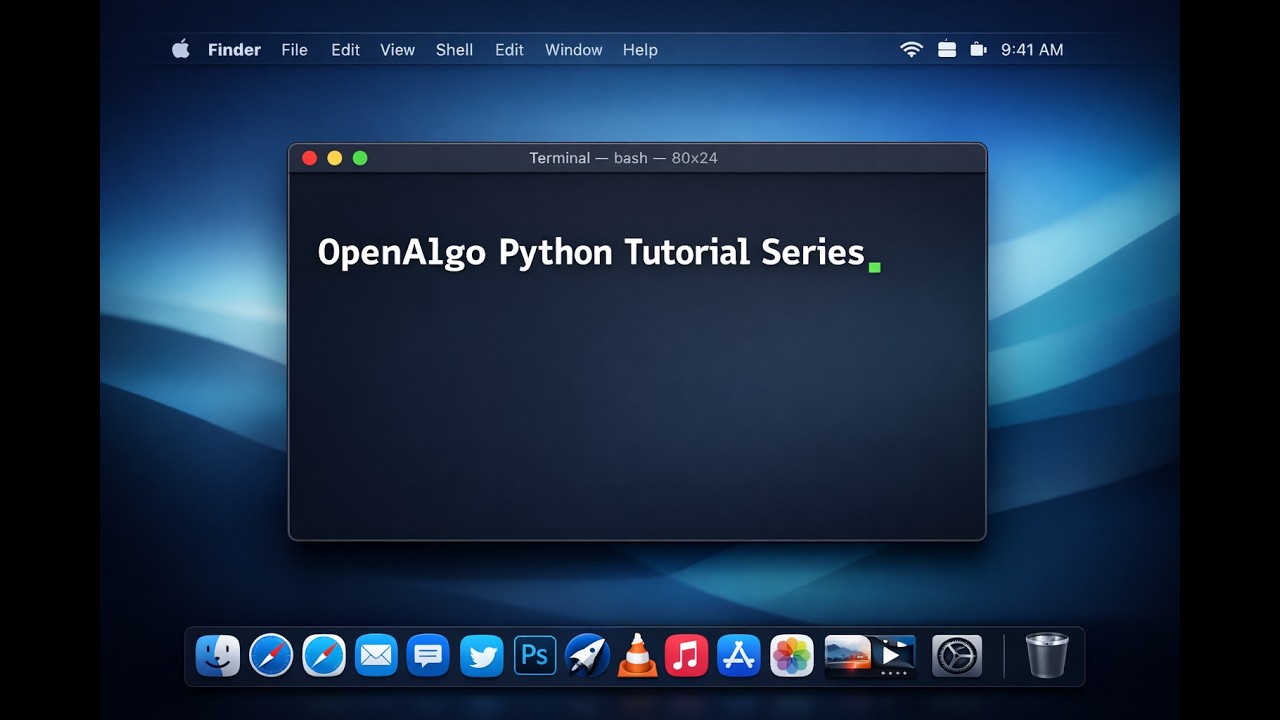This screenshot has height=720, width=1280.
Task: Open the Trash in the dock
Action: coord(1047,656)
